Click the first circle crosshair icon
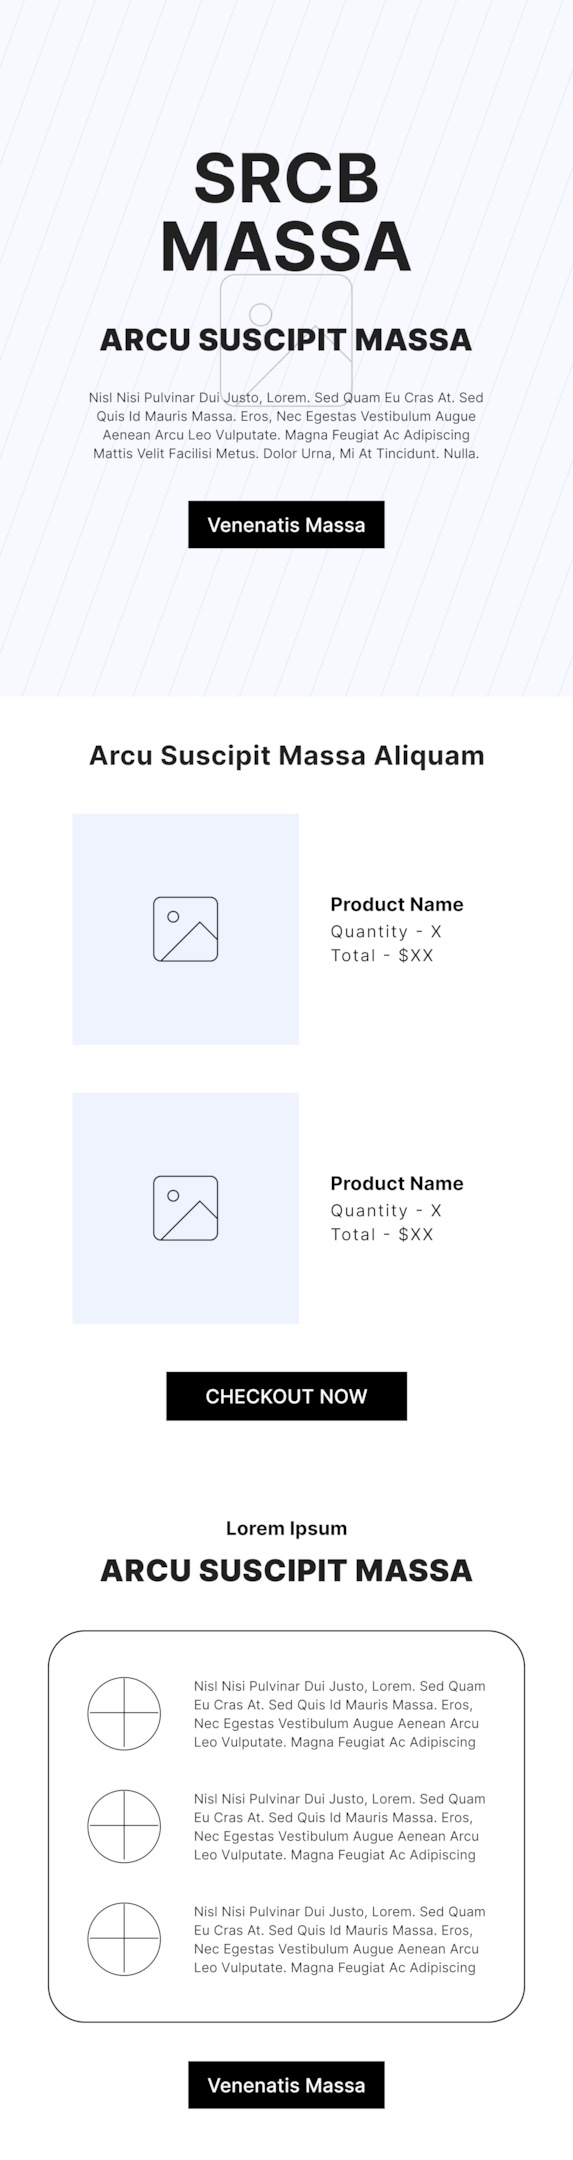573x2160 pixels. 124,1713
